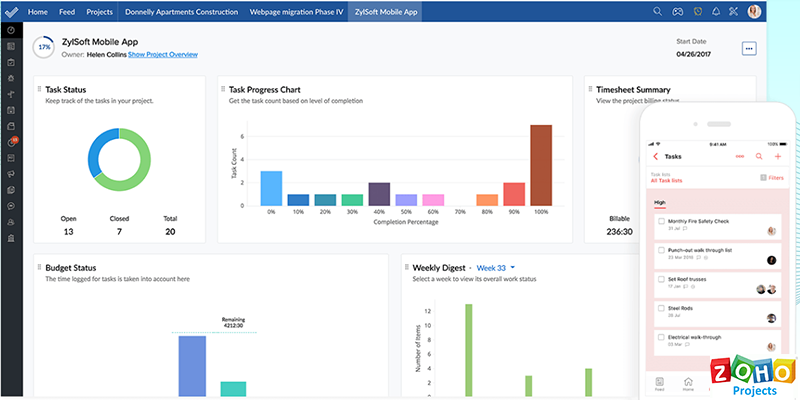800x400 pixels.
Task: Open the user profile avatar in top bar
Action: click(754, 11)
